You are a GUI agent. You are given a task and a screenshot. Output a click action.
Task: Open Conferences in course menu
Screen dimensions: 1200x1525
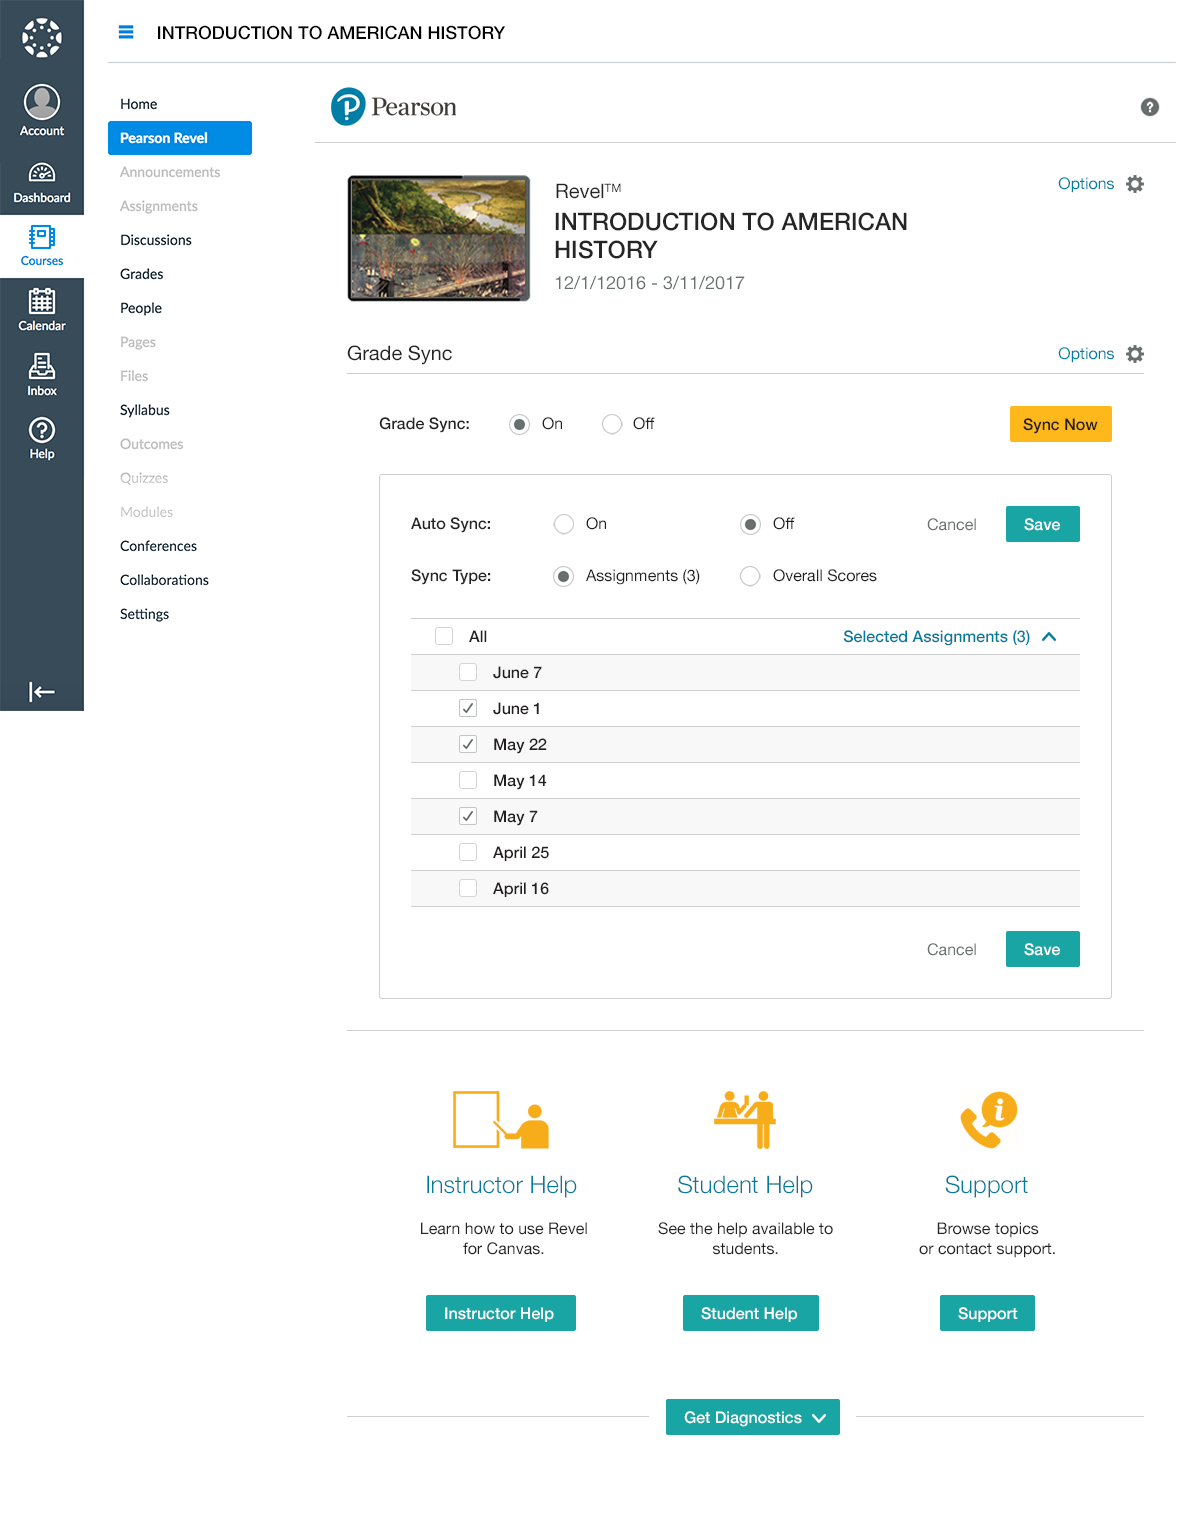(158, 546)
